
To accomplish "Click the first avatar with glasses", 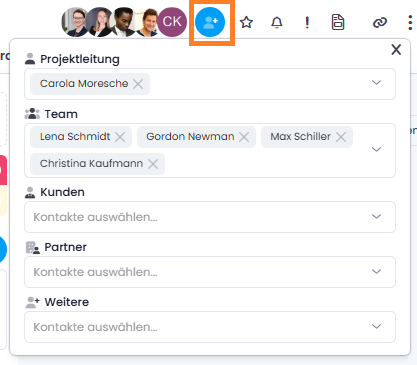I will 74,22.
